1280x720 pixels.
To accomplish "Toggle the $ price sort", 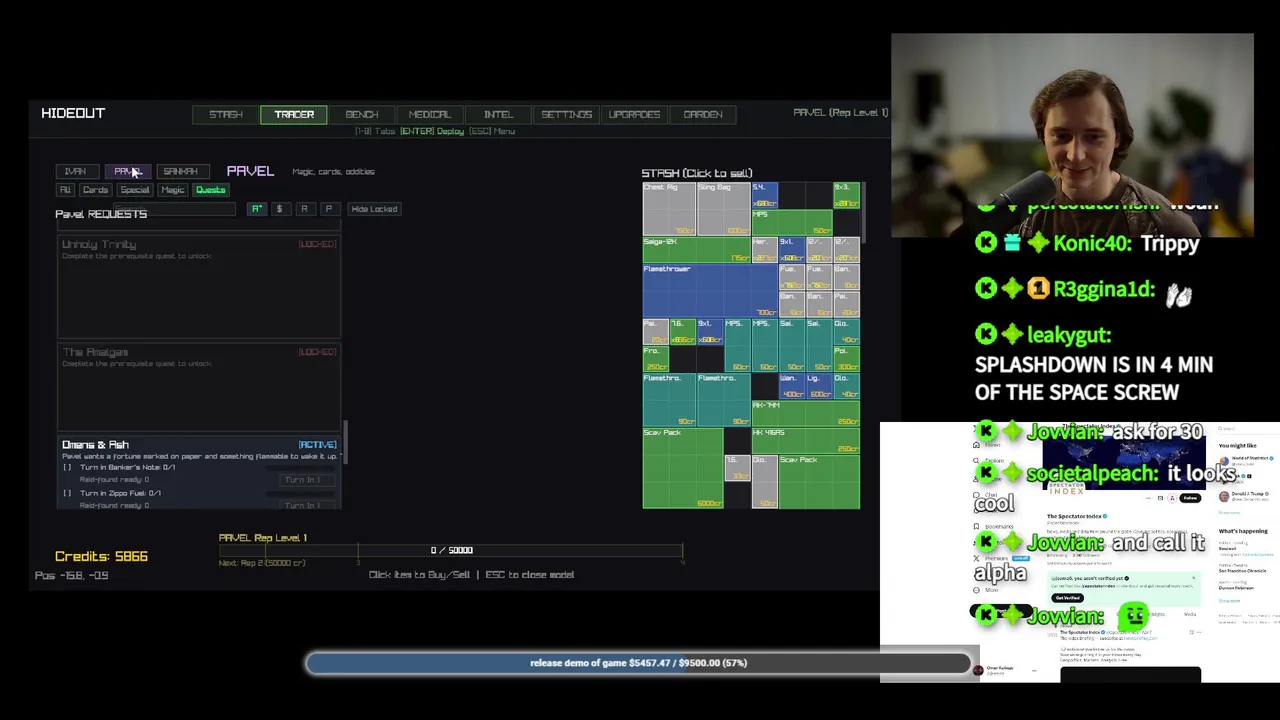I will pyautogui.click(x=279, y=209).
